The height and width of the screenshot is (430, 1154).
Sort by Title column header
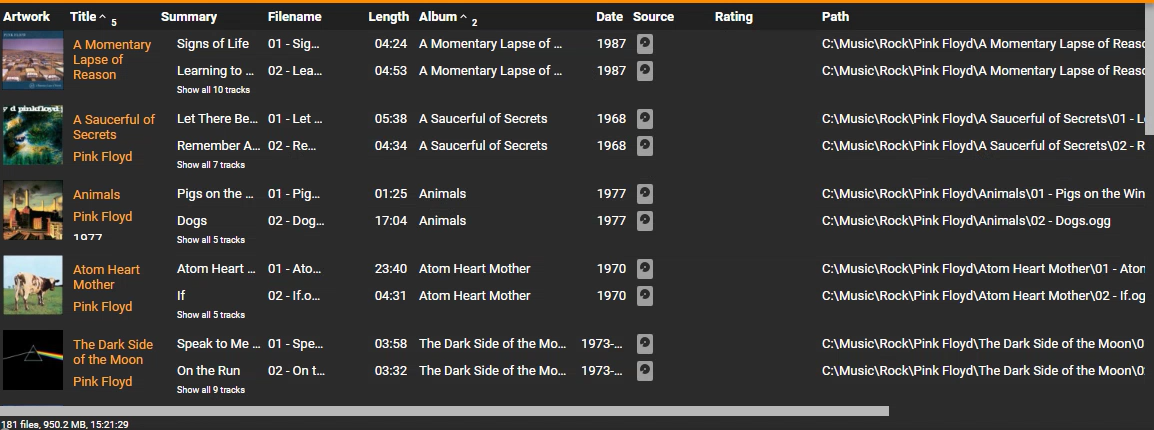click(83, 17)
